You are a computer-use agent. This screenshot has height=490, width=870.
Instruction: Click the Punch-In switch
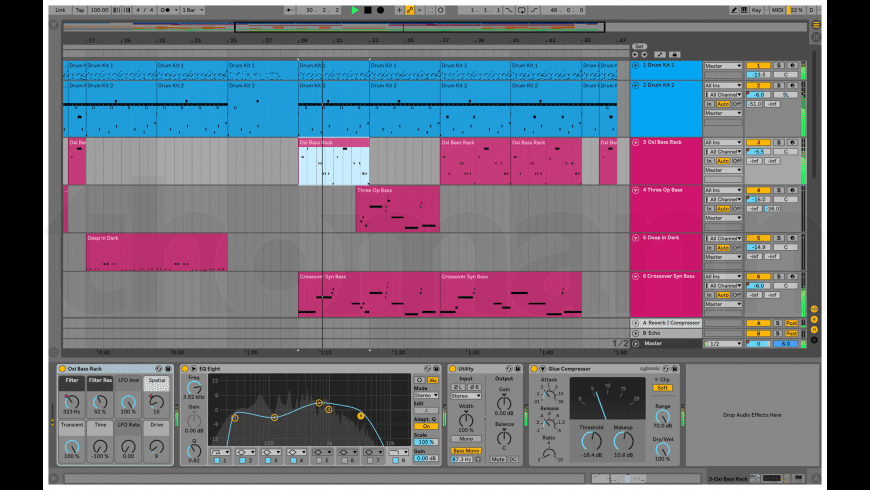[509, 10]
